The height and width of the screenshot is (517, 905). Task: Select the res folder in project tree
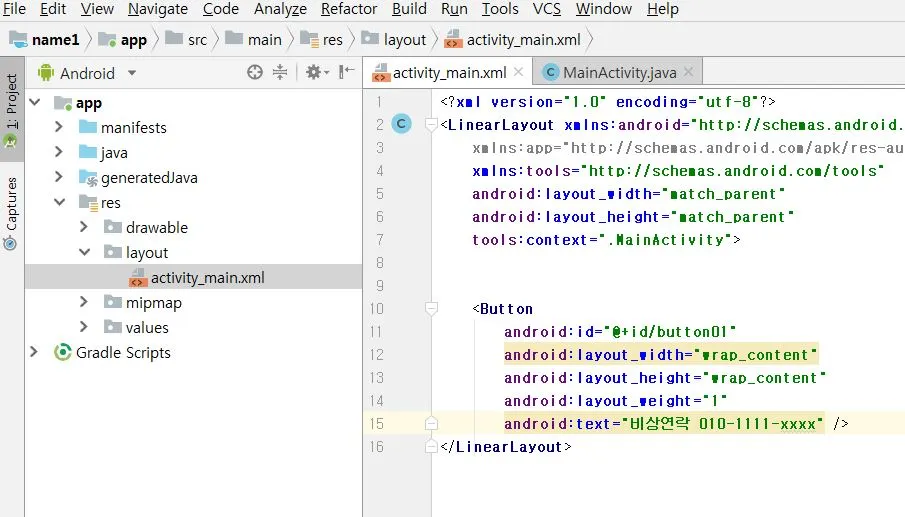[x=99, y=203]
